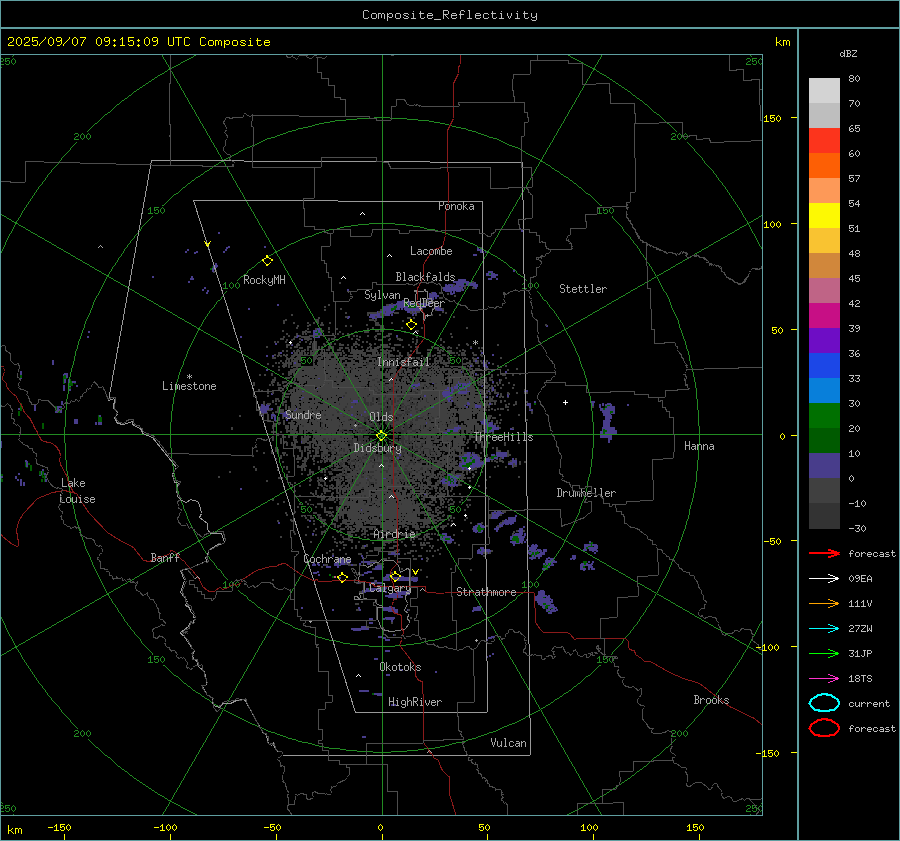This screenshot has width=900, height=841.
Task: Click yellow radar-center diamond above Didsbury
Action: pyautogui.click(x=382, y=435)
